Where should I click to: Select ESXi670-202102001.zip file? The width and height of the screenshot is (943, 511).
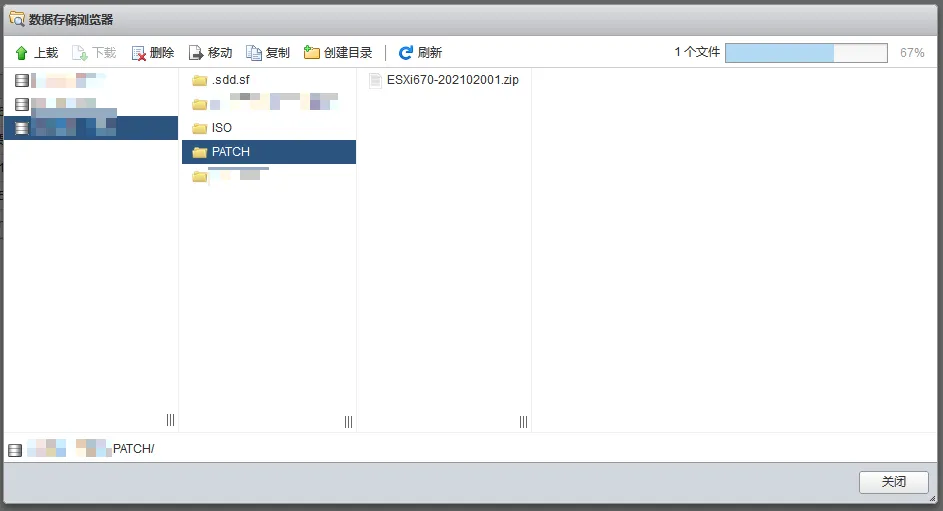click(x=452, y=80)
